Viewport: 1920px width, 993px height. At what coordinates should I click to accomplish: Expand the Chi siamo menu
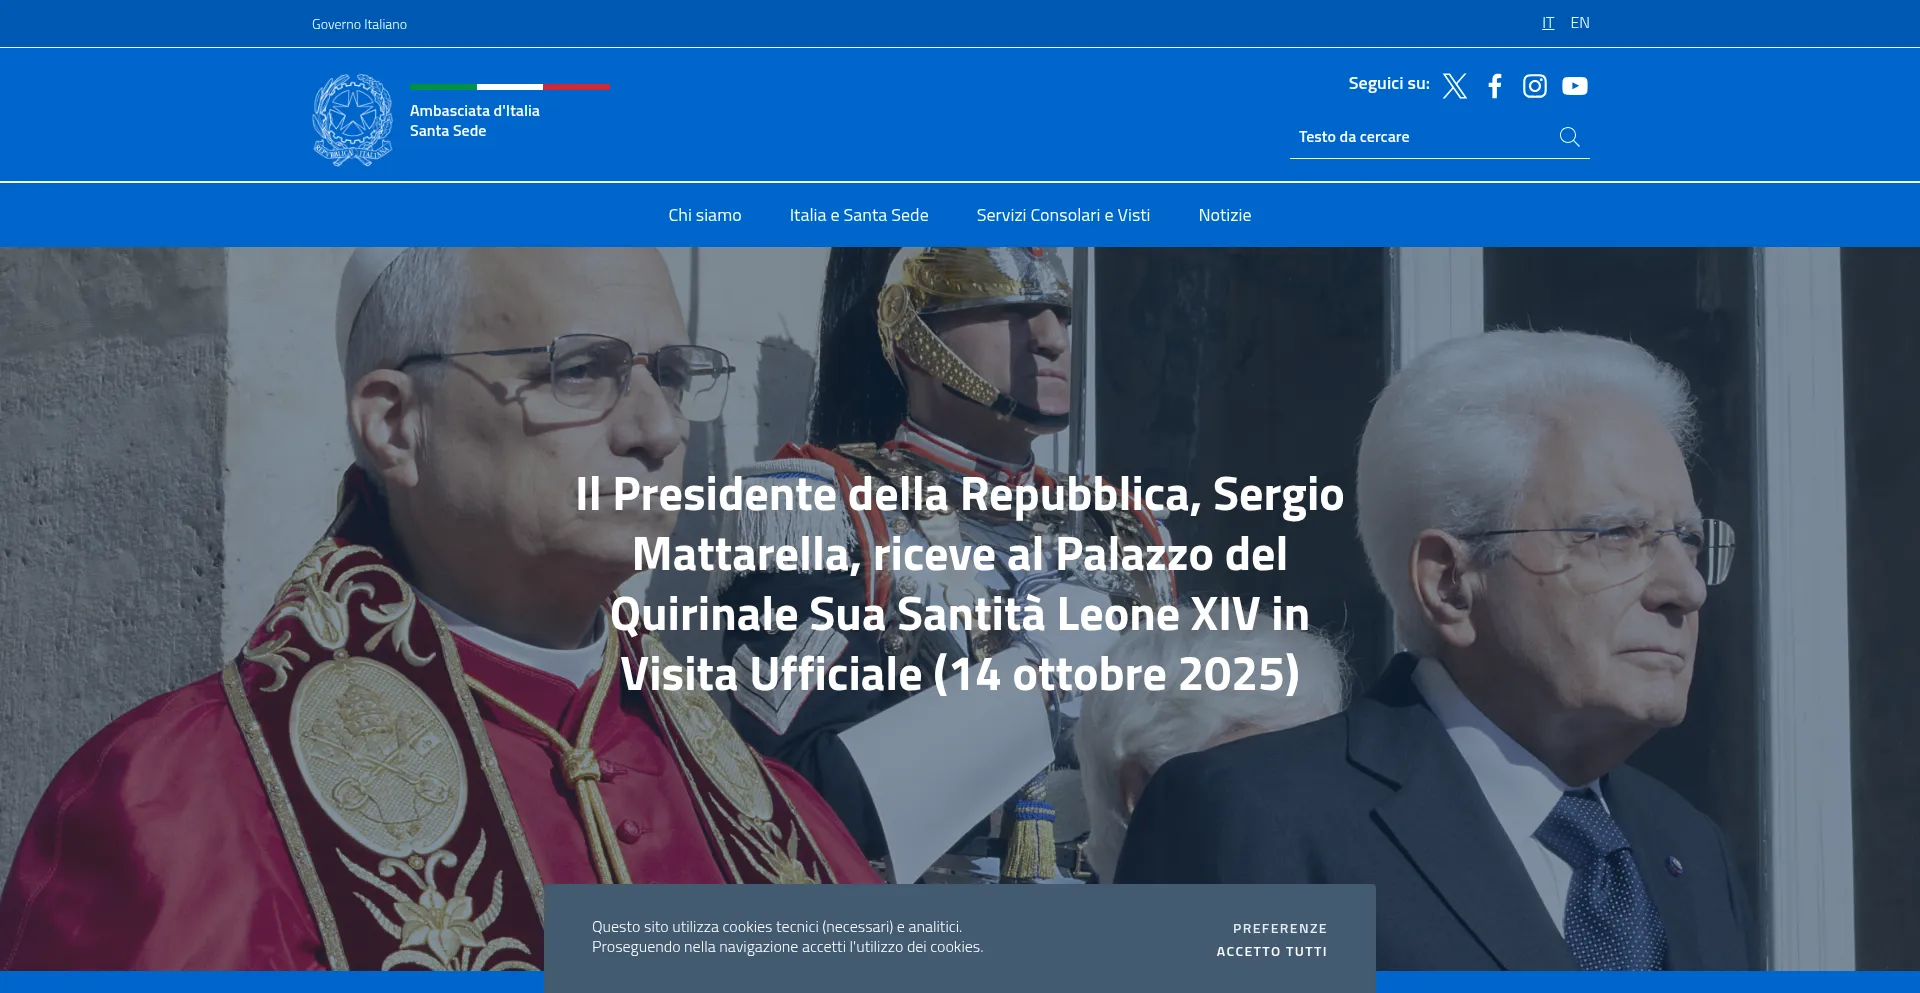tap(705, 215)
